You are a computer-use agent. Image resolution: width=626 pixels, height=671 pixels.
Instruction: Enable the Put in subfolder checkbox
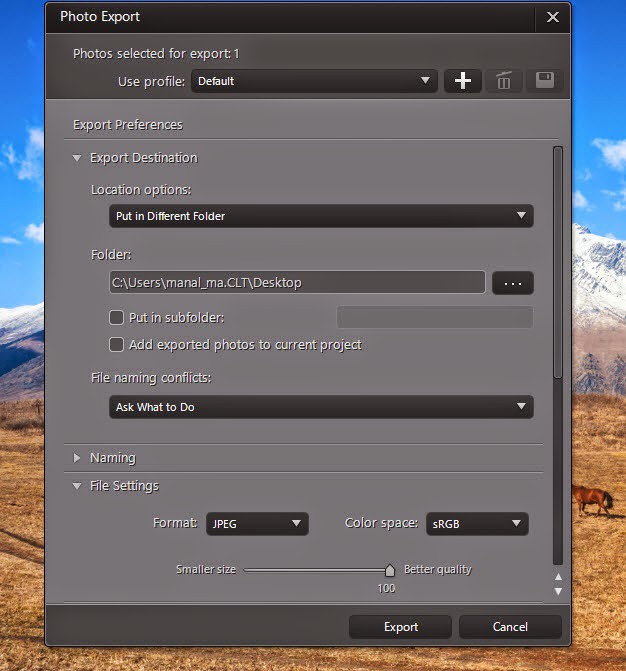[116, 318]
